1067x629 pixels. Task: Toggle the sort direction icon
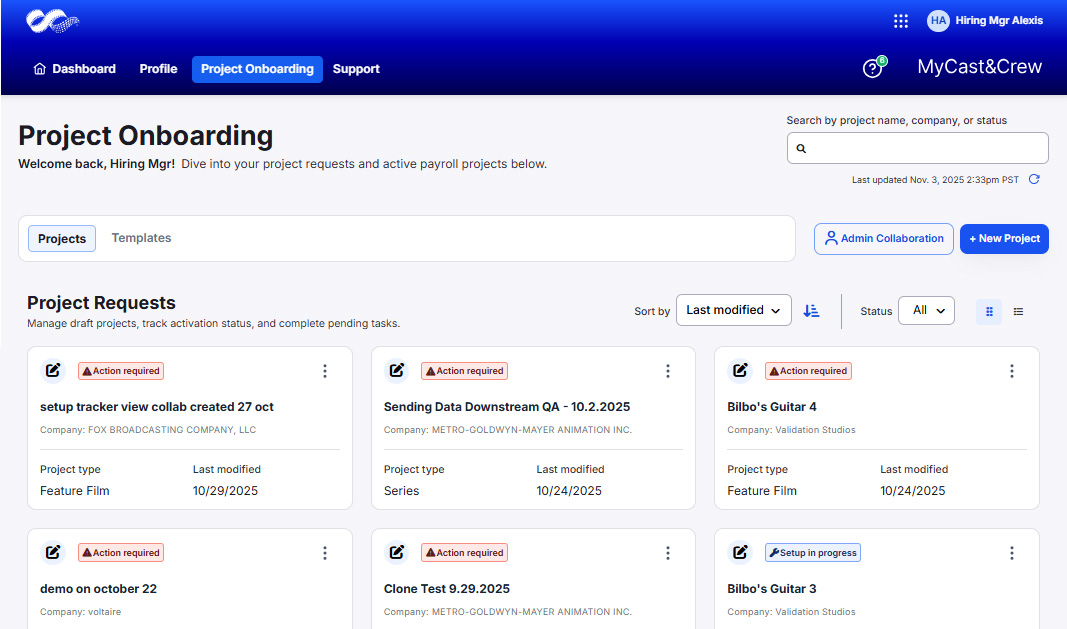click(811, 311)
